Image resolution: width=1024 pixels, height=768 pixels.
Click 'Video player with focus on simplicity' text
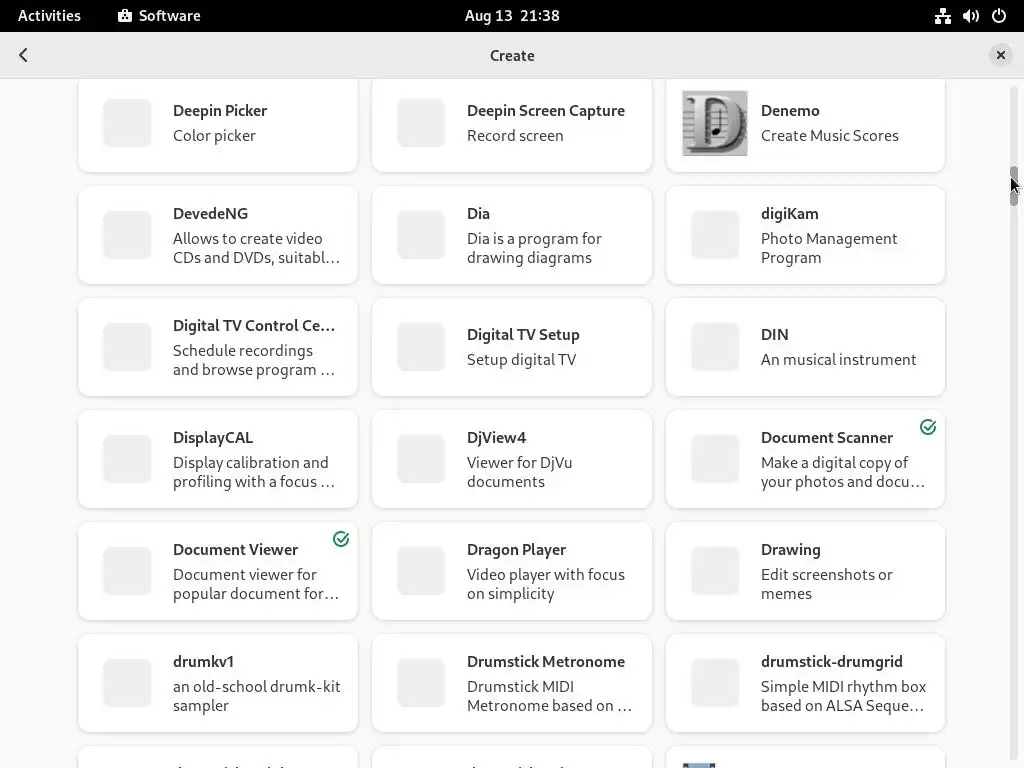pos(546,584)
